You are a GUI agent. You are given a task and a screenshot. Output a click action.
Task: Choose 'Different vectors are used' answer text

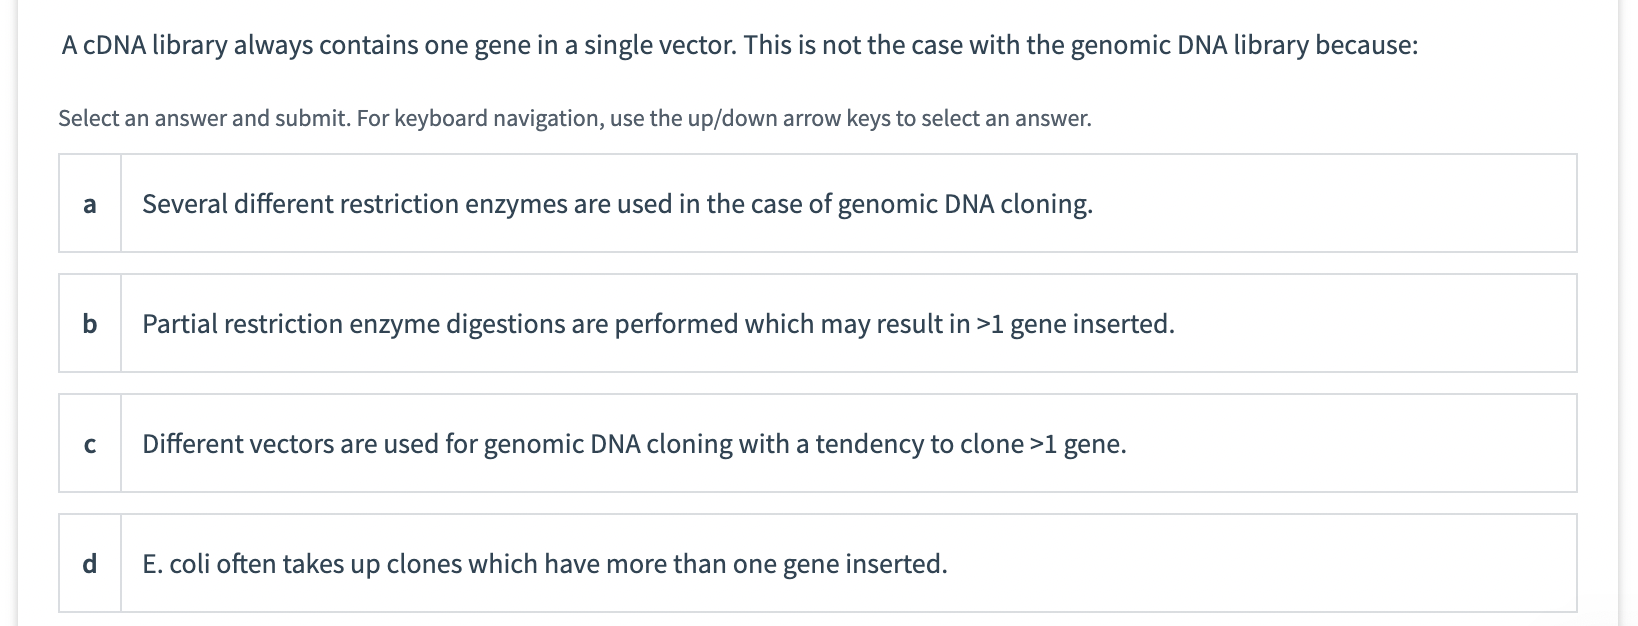634,444
